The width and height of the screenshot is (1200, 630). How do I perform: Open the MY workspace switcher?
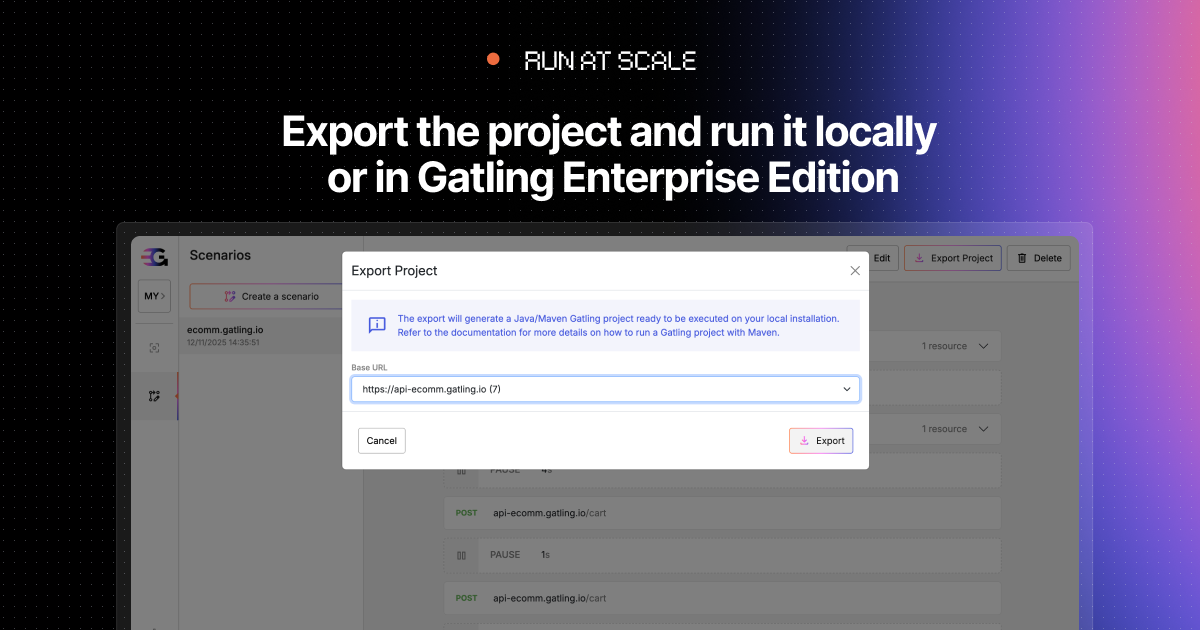point(154,296)
